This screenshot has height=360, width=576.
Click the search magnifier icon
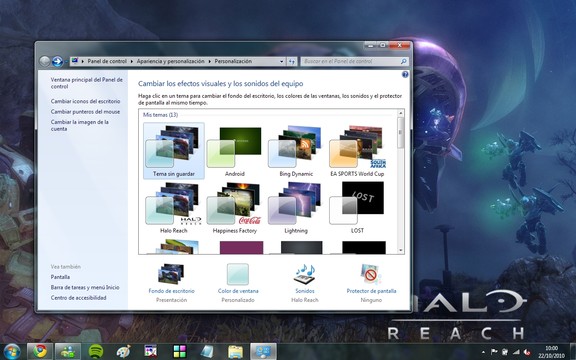[x=403, y=61]
